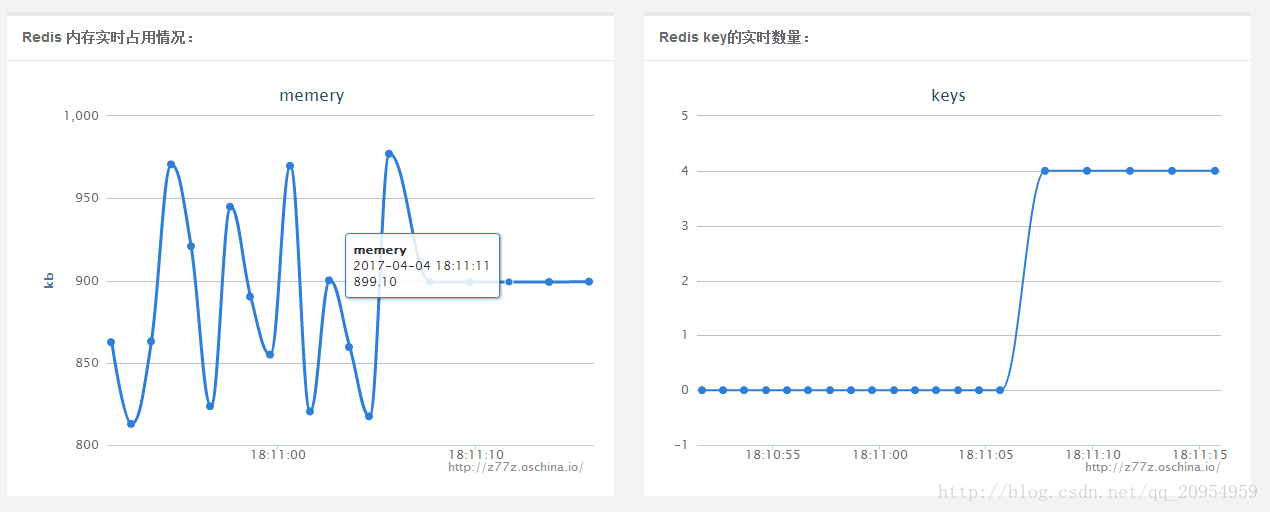Click the first keys data point at value 4
The height and width of the screenshot is (512, 1270).
tap(1045, 171)
